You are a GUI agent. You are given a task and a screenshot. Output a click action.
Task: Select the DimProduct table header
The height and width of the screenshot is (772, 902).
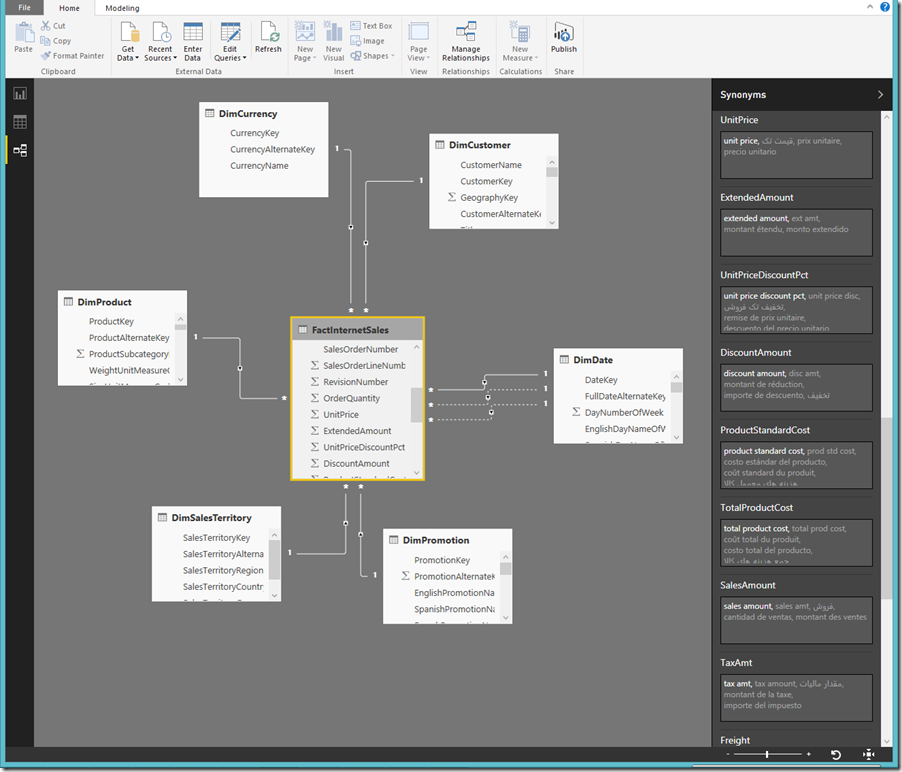[x=122, y=302]
